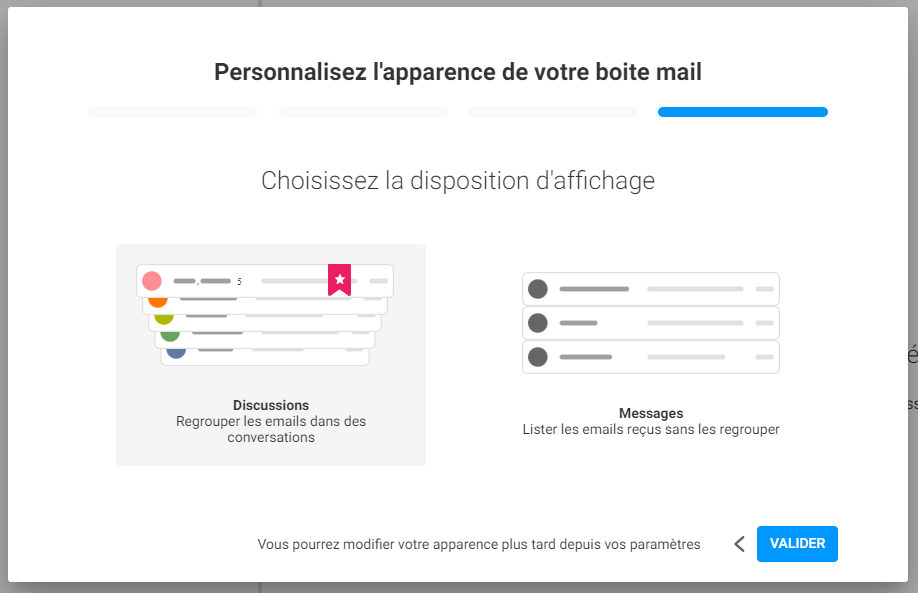The width and height of the screenshot is (918, 593).
Task: Click the Discussions label text
Action: click(x=270, y=405)
